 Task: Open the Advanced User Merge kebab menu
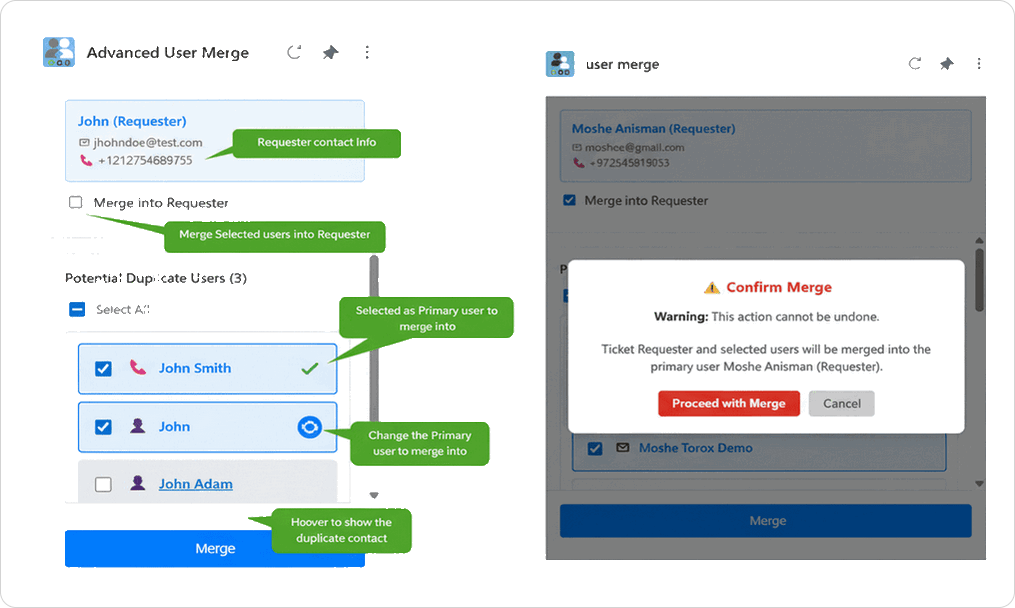(x=367, y=52)
